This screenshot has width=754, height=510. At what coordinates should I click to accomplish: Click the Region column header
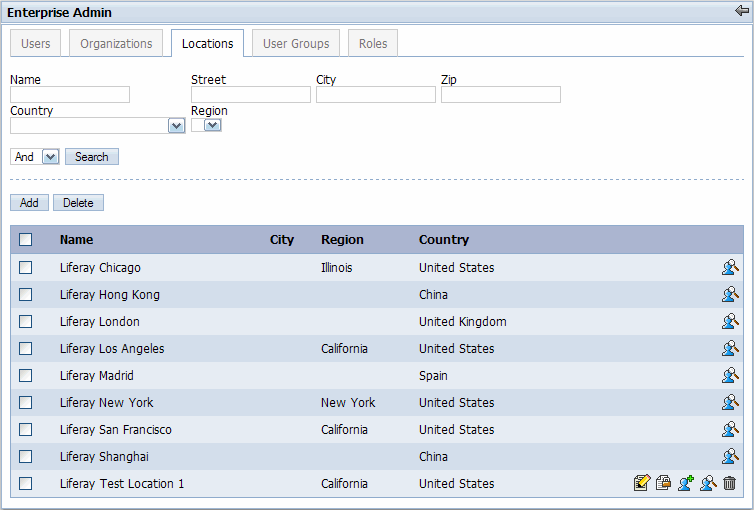[x=342, y=239]
